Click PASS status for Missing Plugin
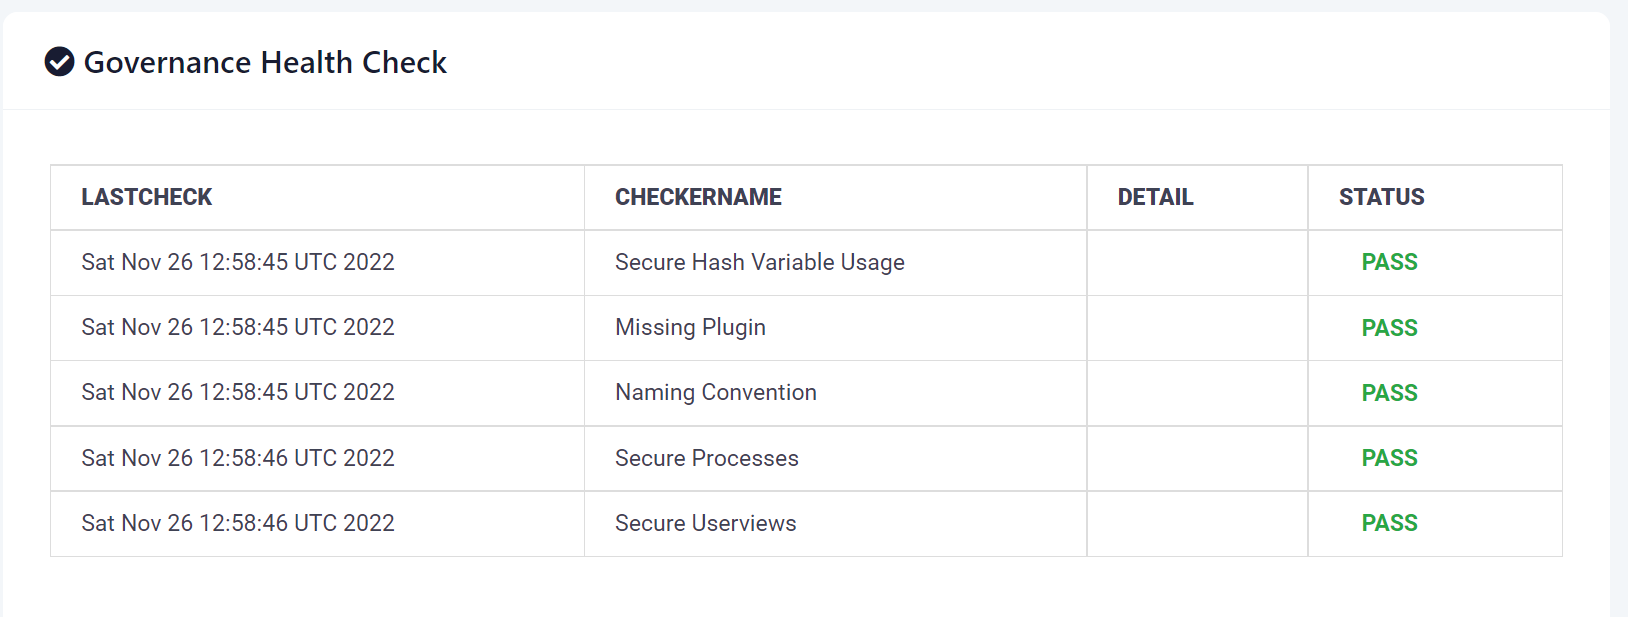The width and height of the screenshot is (1628, 617). click(1389, 328)
